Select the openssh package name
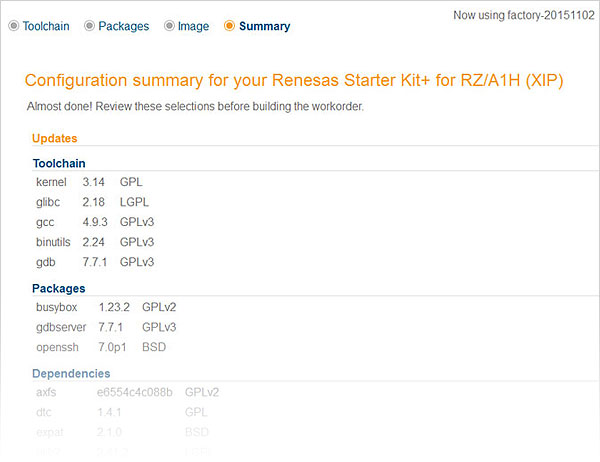 pyautogui.click(x=57, y=348)
